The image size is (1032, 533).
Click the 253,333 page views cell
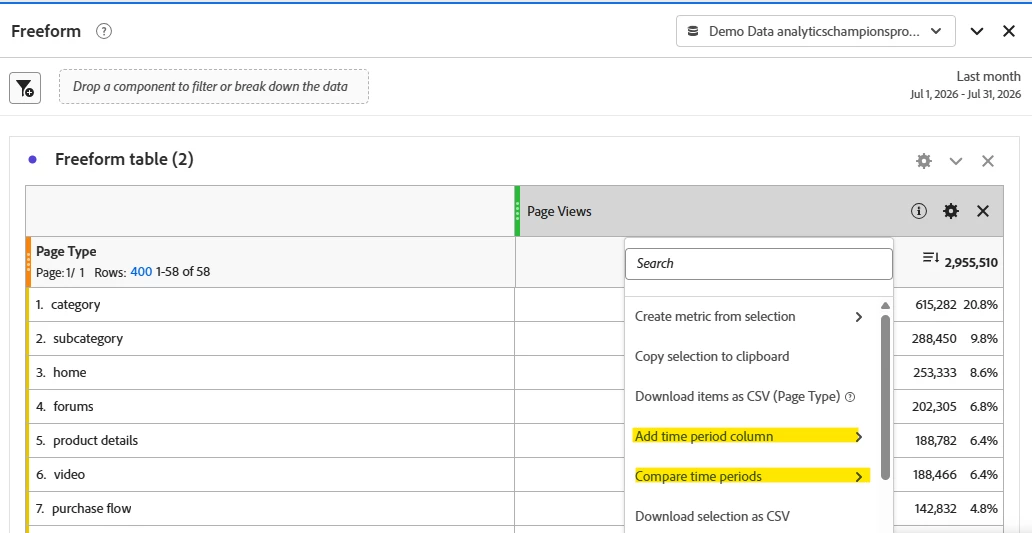coord(935,372)
